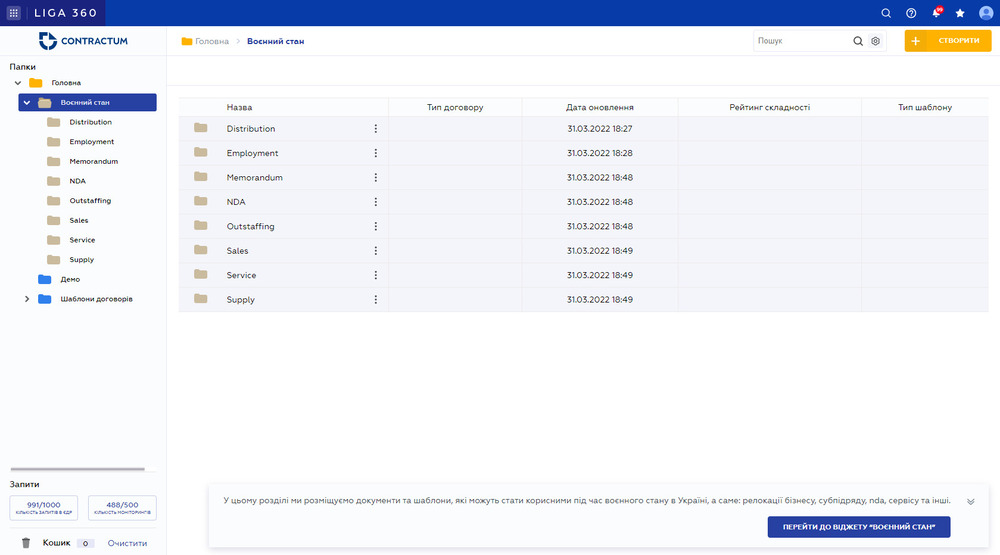Screen dimensions: 1000x555
Task: Open the Supply row three-dot menu
Action: coord(376,299)
